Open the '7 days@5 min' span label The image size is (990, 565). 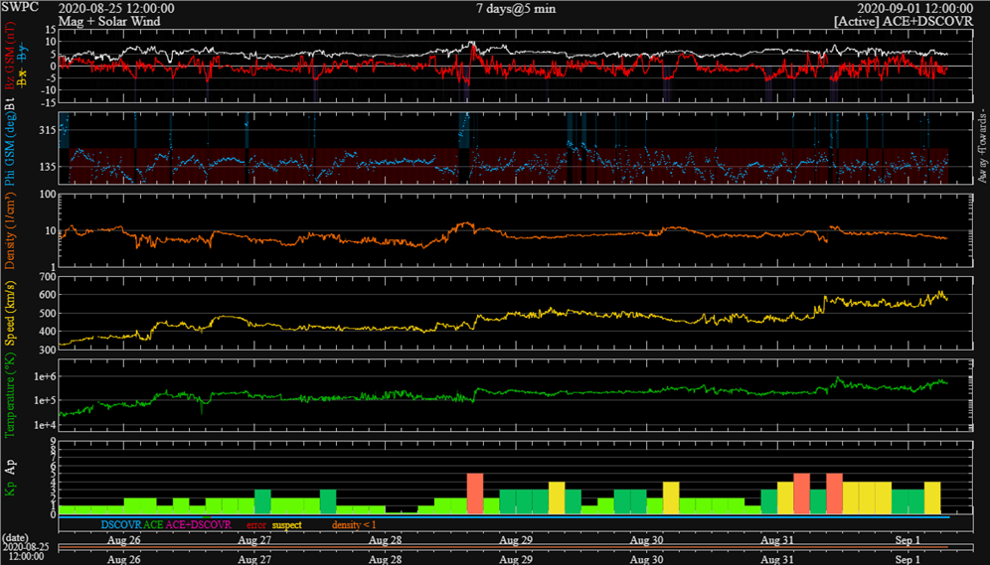[516, 9]
